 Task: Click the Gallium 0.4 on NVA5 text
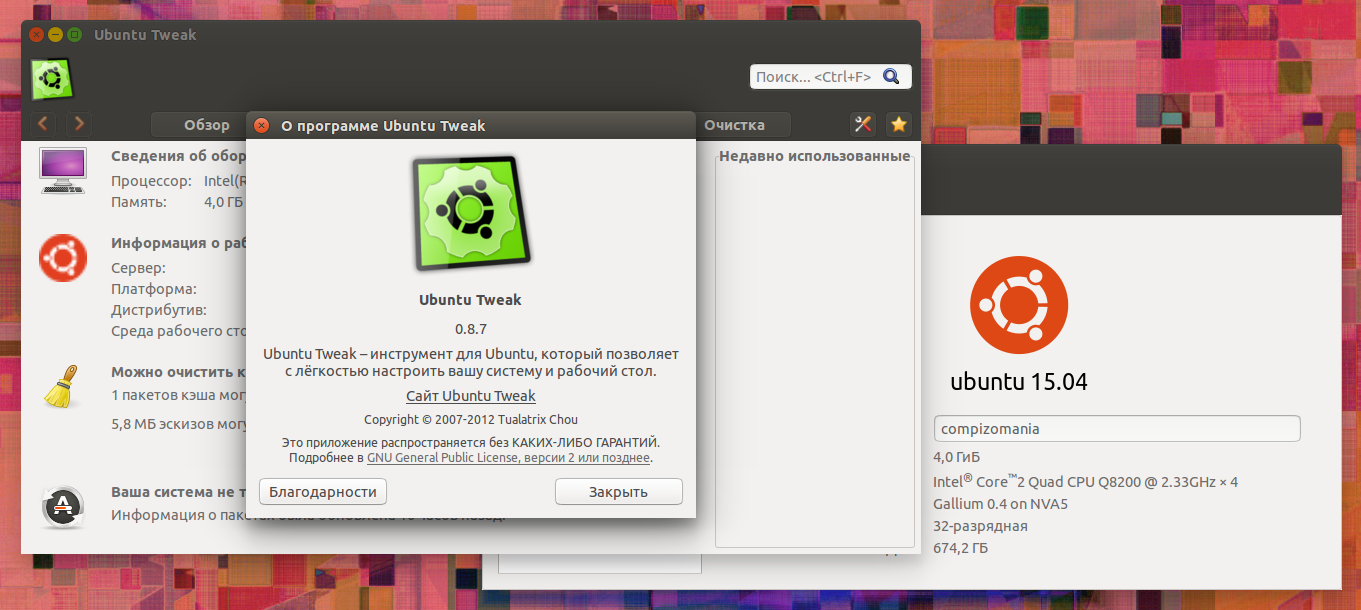1000,504
